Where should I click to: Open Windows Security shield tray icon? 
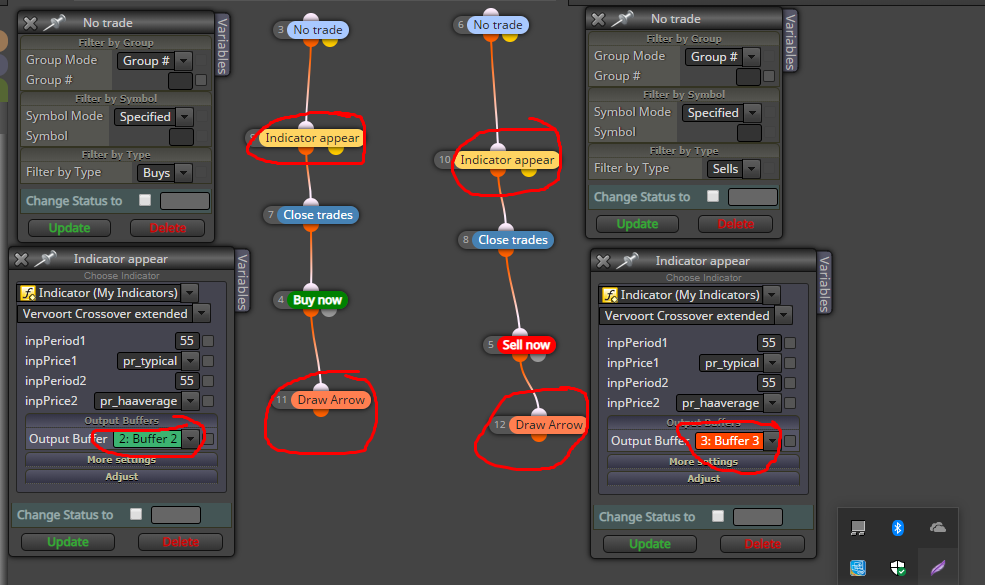[x=898, y=568]
